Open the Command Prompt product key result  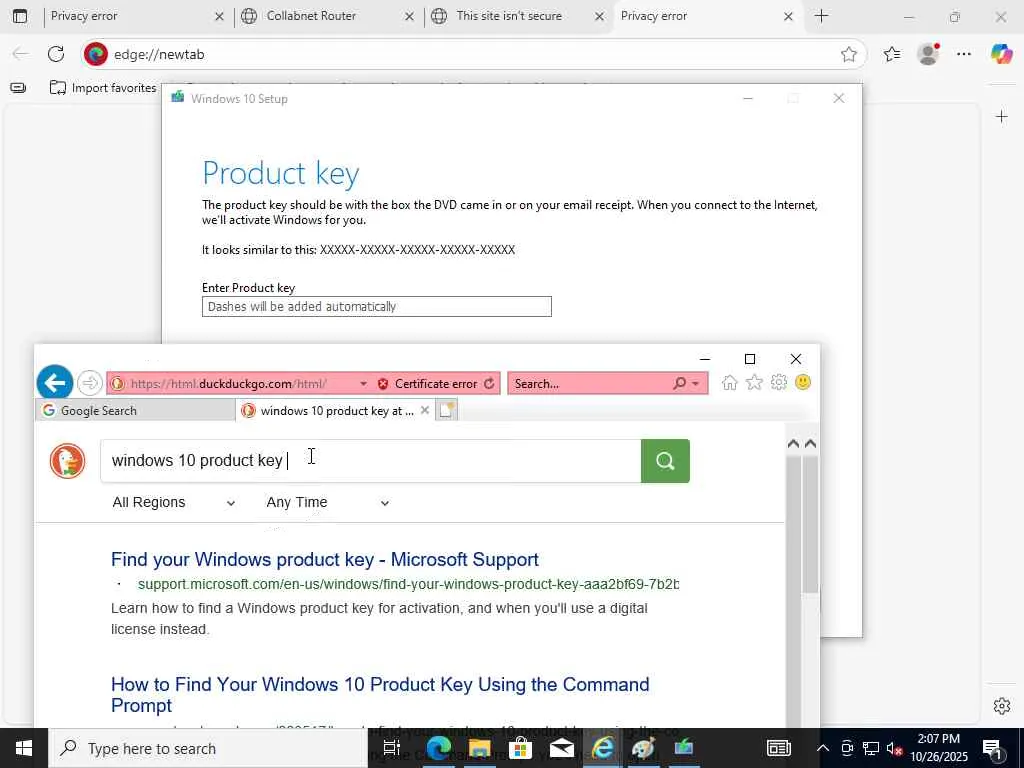tap(380, 694)
